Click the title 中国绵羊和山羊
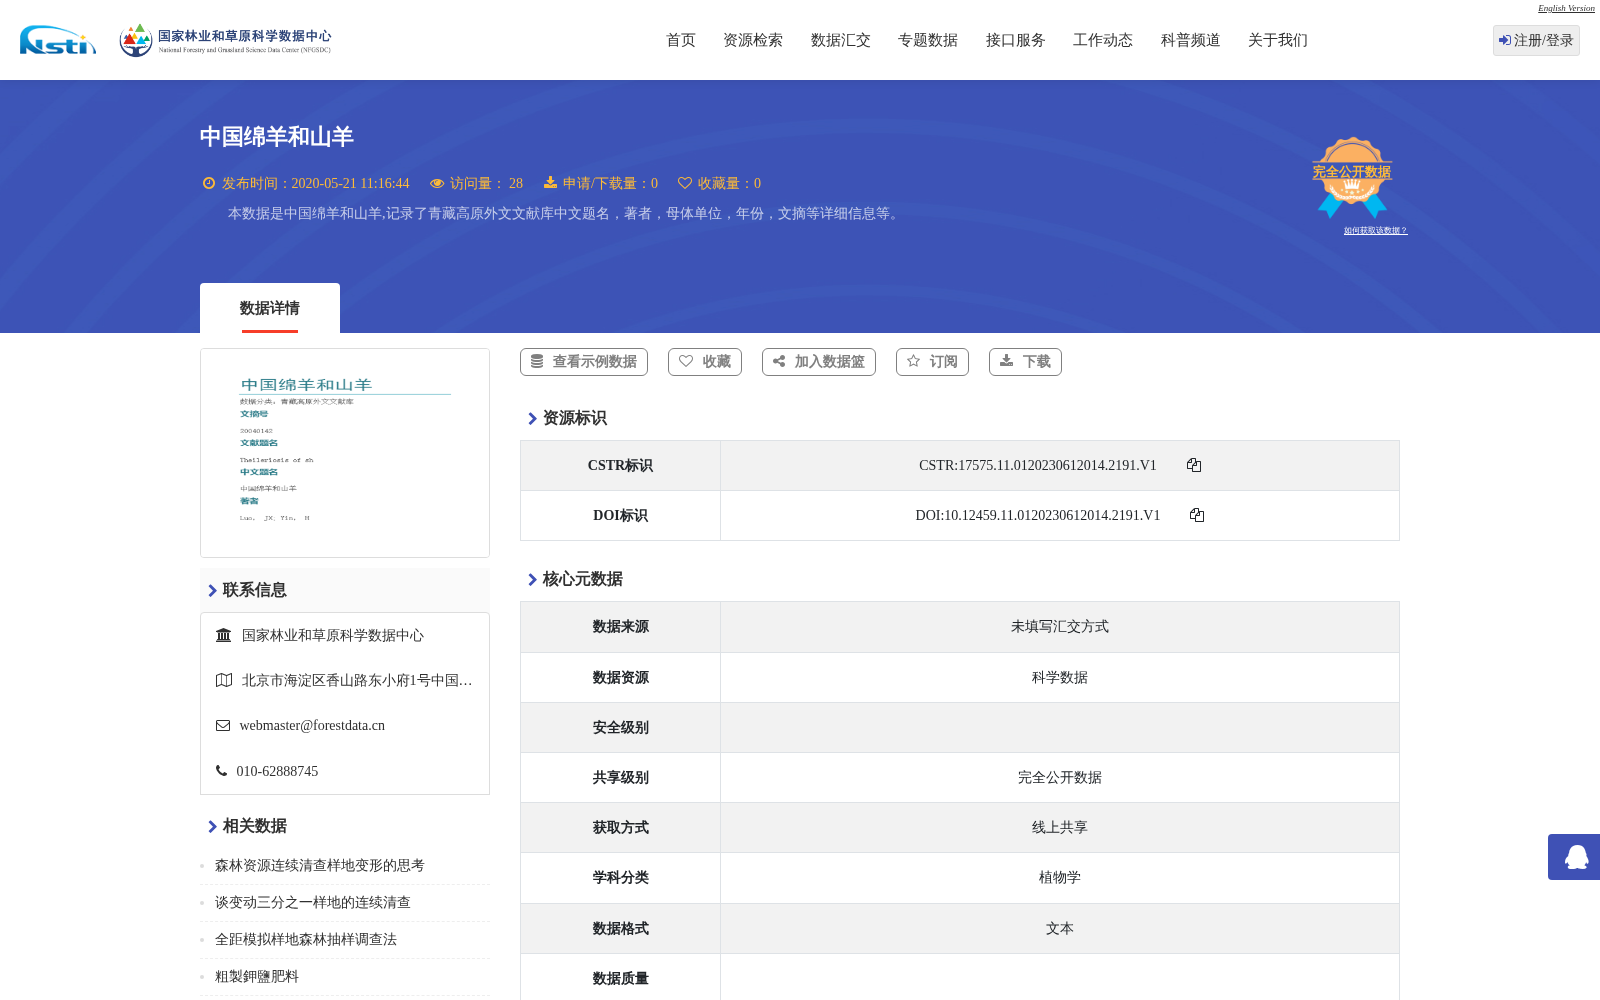This screenshot has height=1000, width=1600. click(277, 137)
